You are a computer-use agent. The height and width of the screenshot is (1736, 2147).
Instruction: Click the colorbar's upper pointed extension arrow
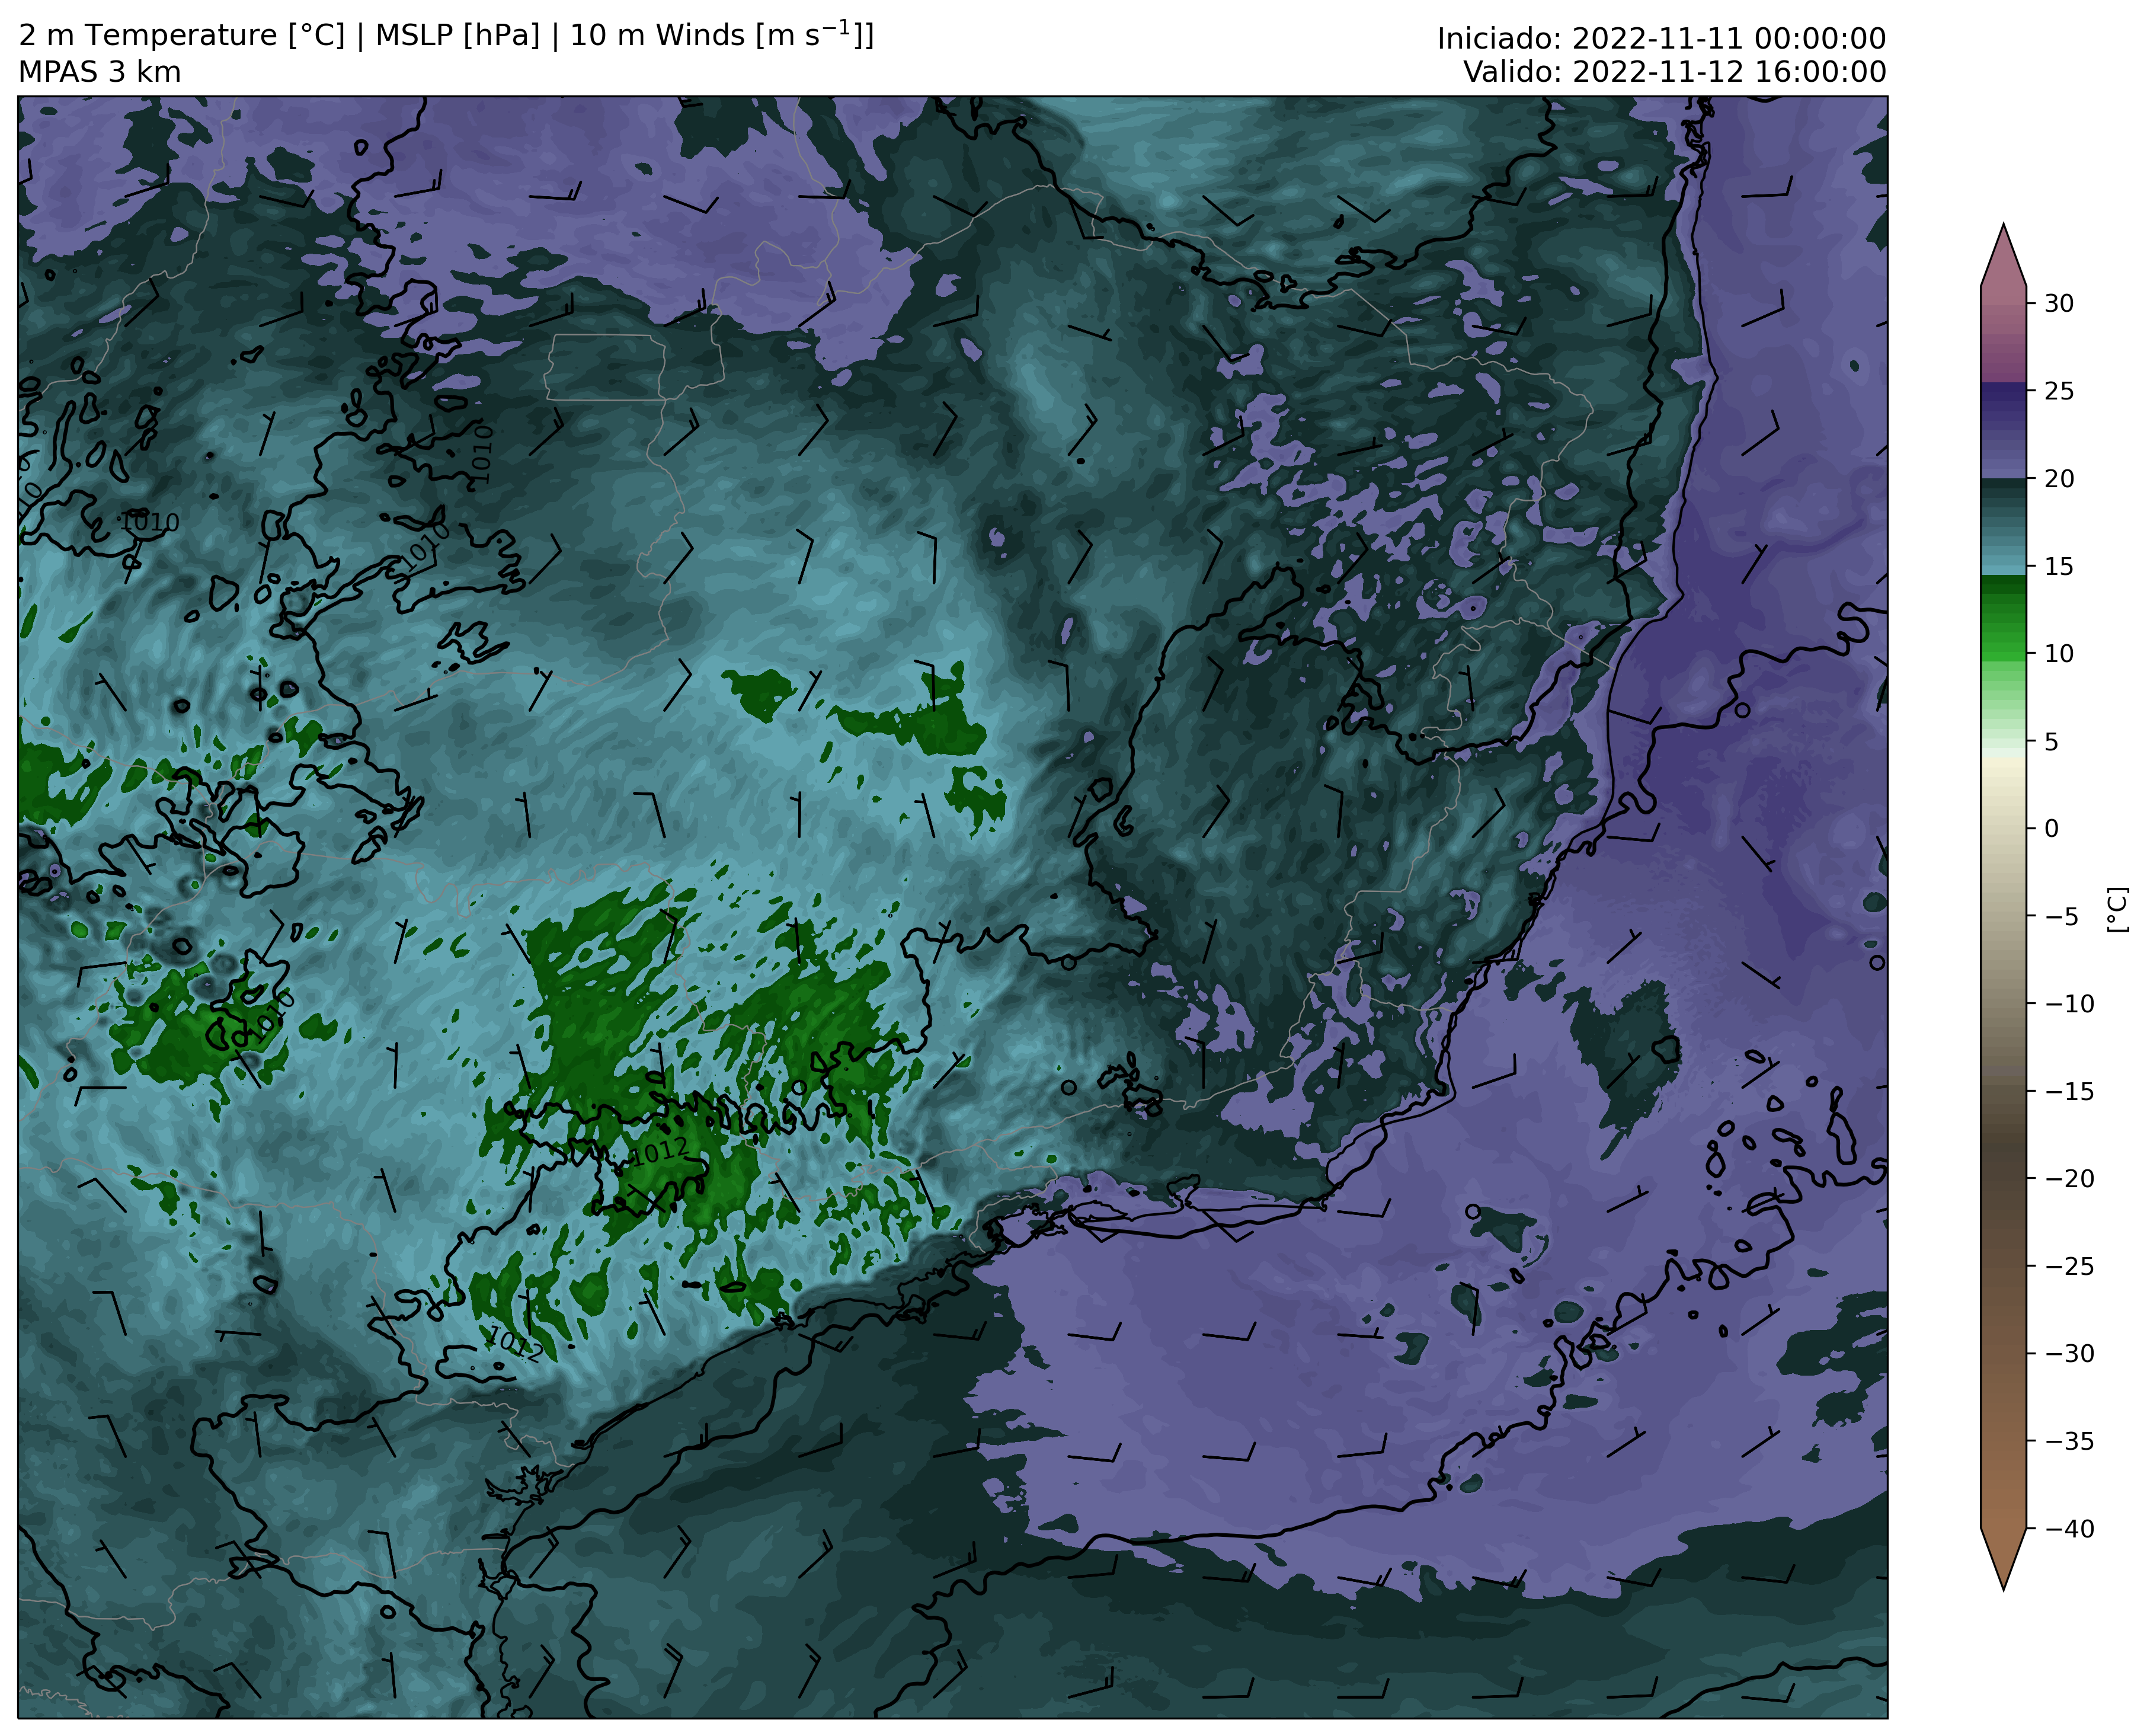(2003, 257)
